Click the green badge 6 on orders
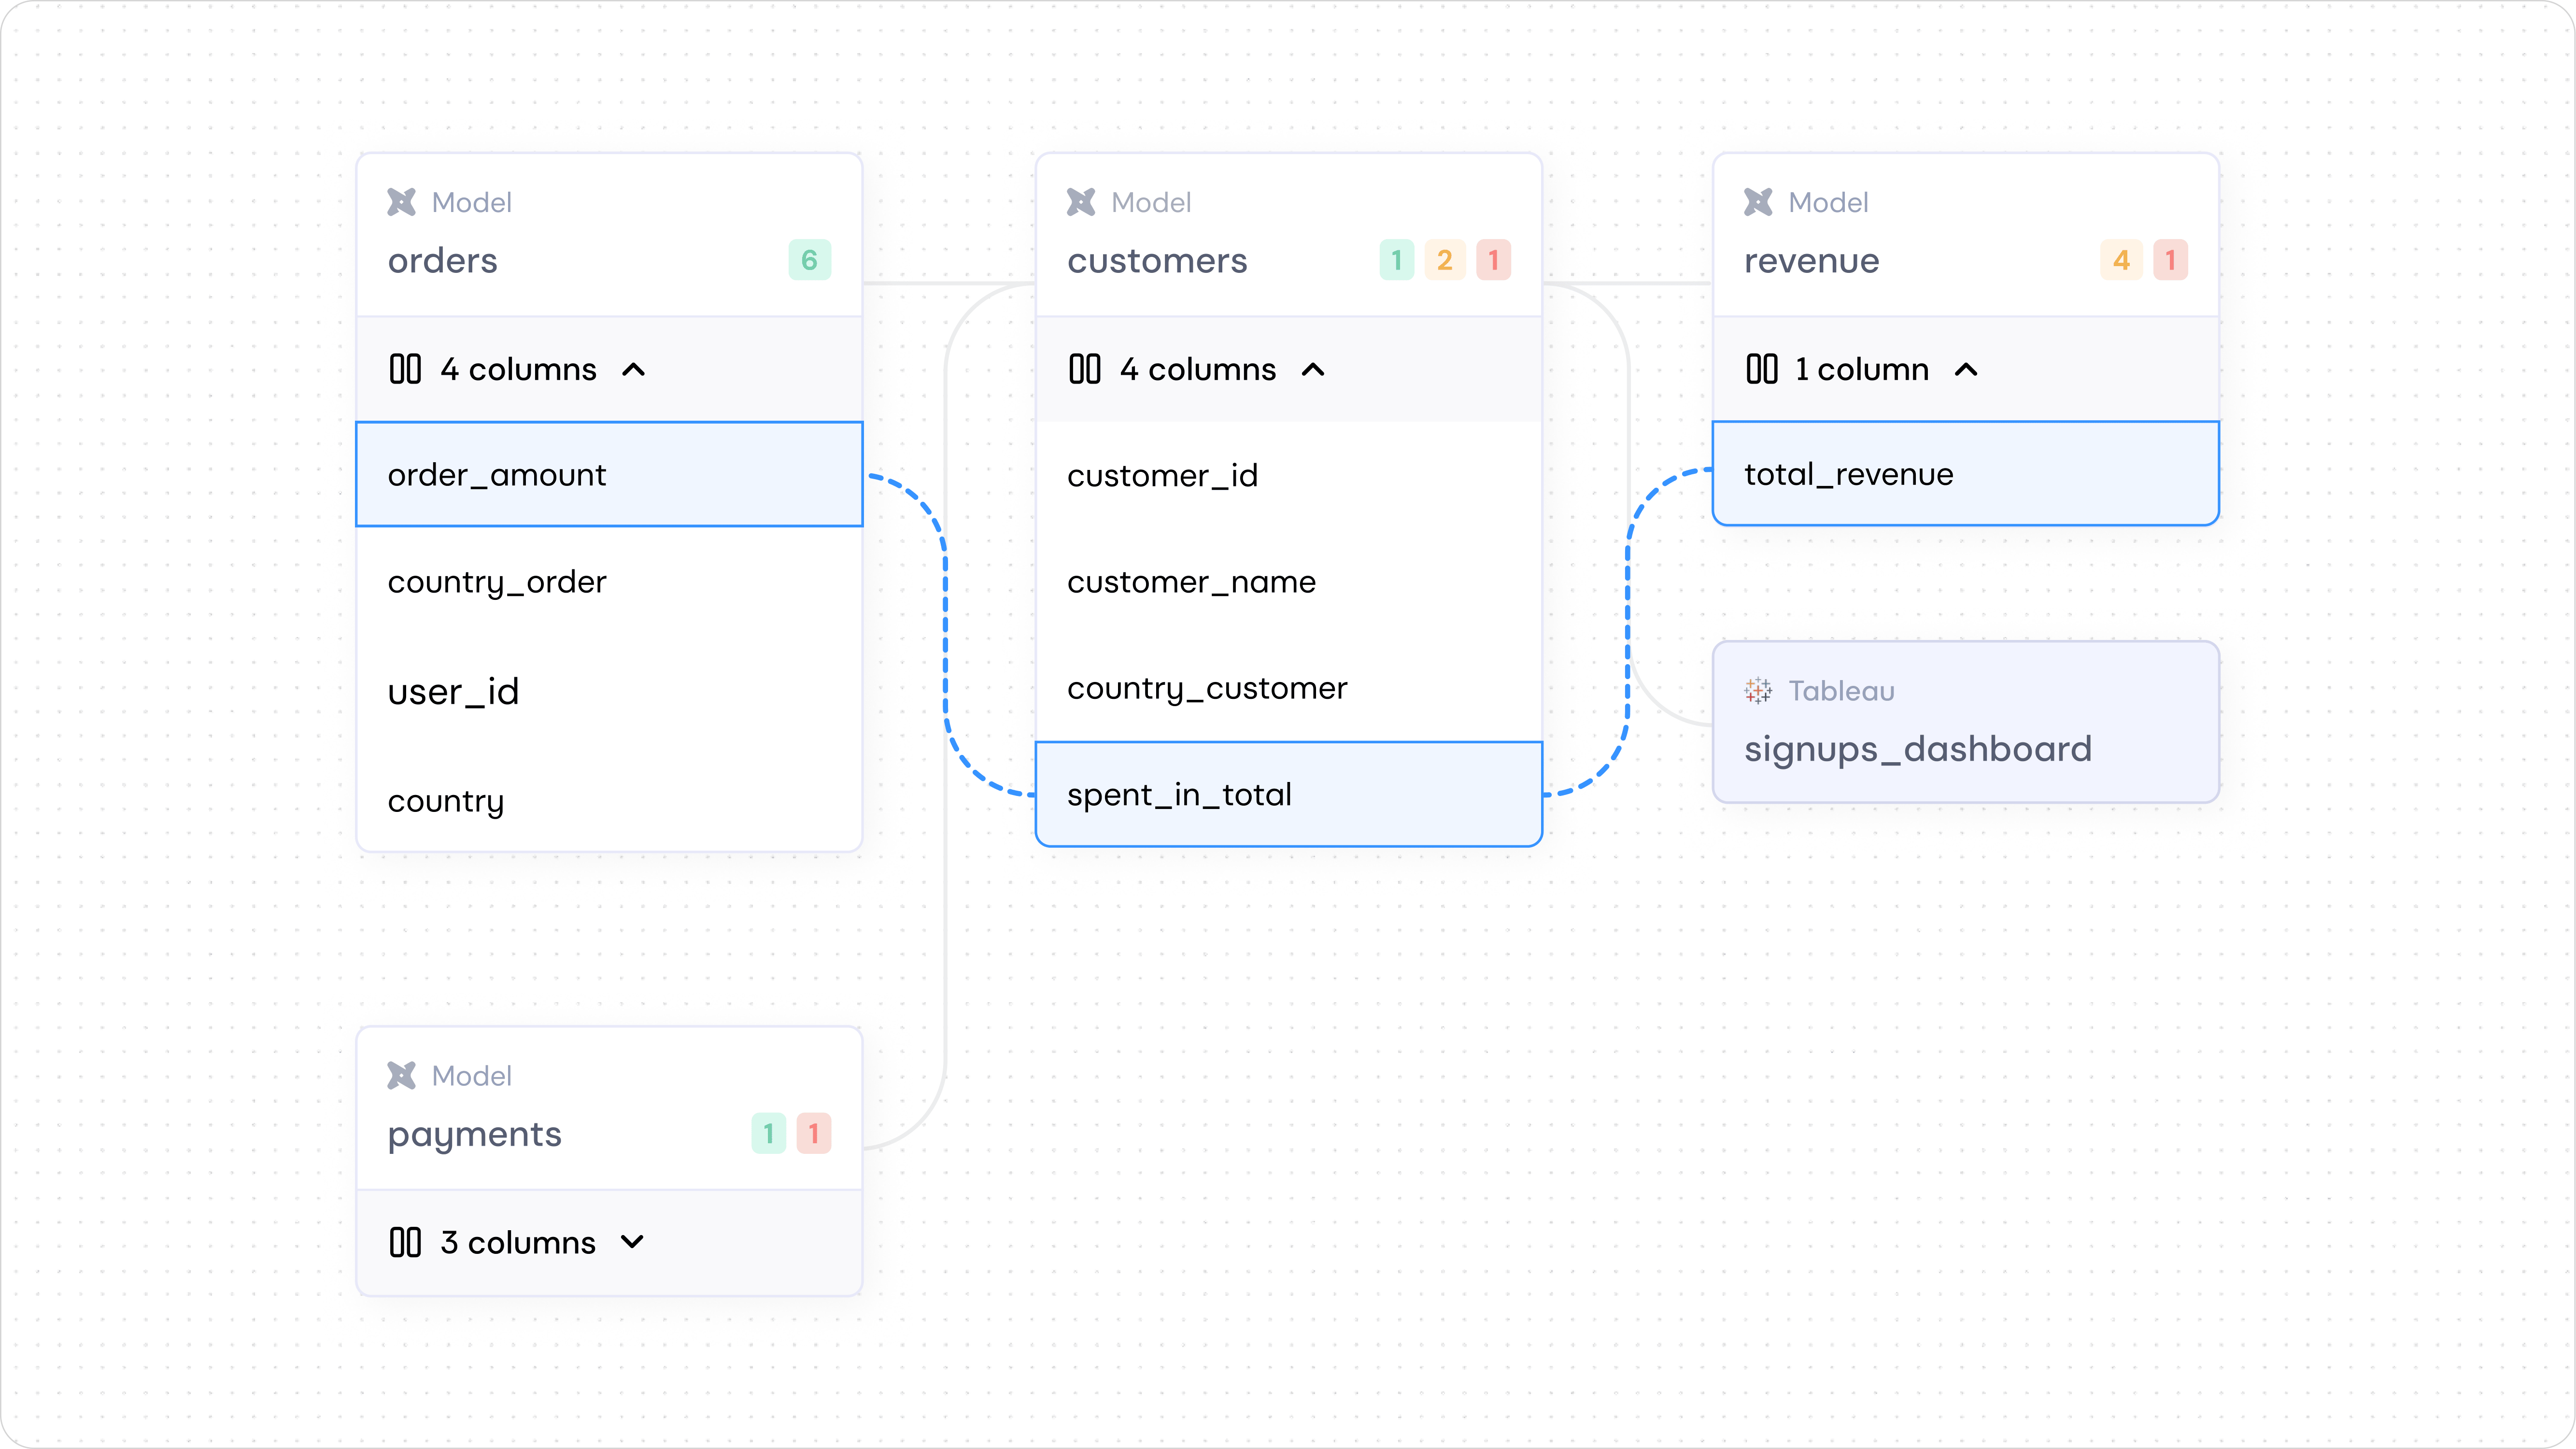Viewport: 2576px width, 1449px height. coord(809,259)
